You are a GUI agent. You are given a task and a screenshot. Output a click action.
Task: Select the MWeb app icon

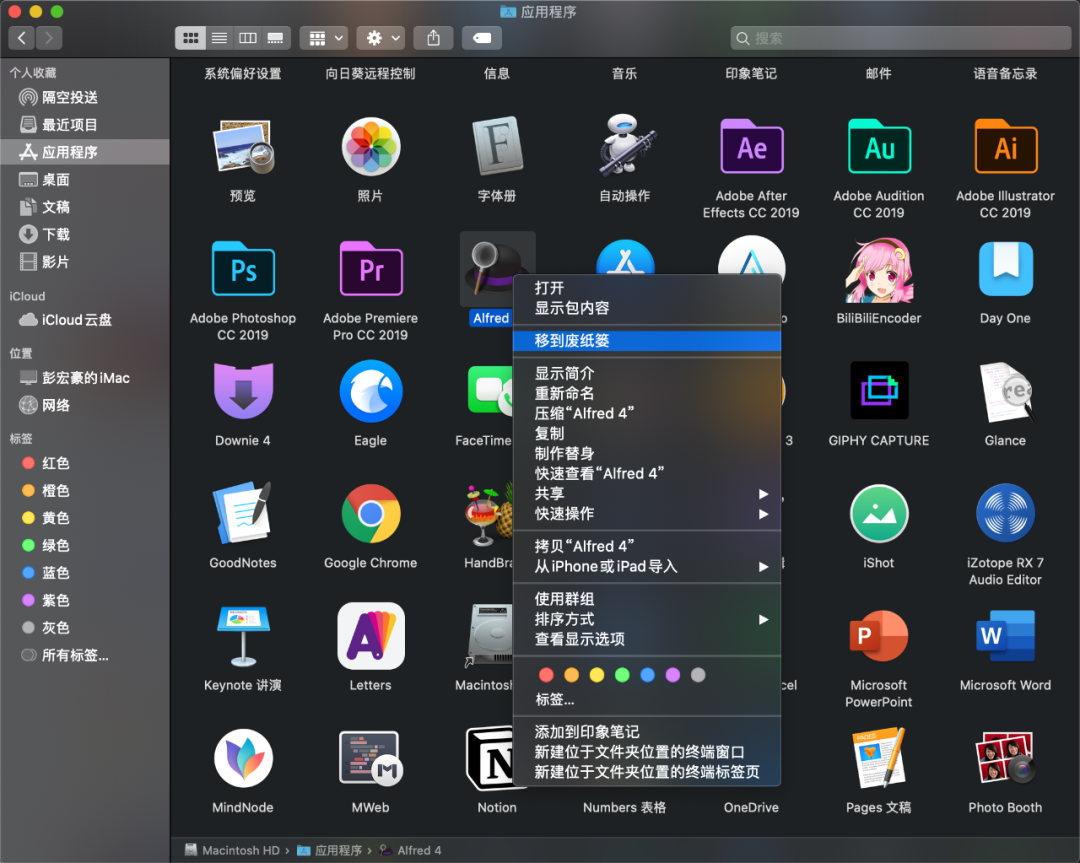371,758
